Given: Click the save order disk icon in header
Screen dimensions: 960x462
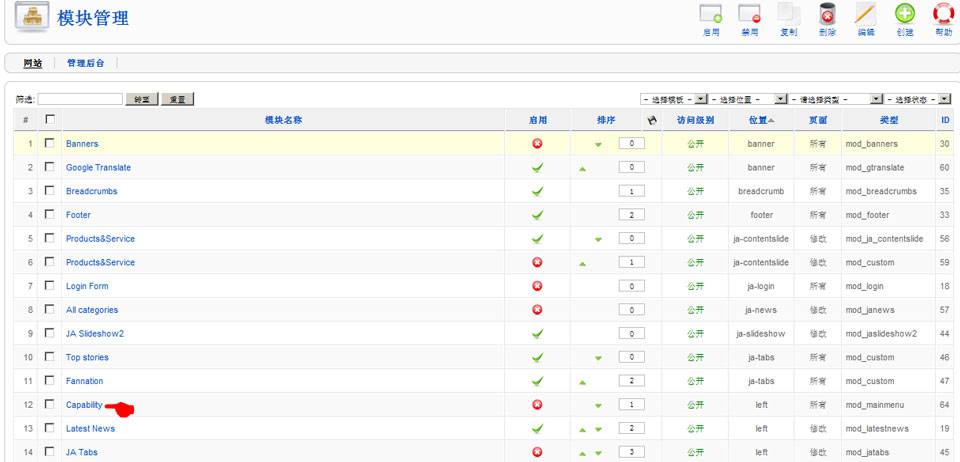Looking at the screenshot, I should (x=652, y=120).
